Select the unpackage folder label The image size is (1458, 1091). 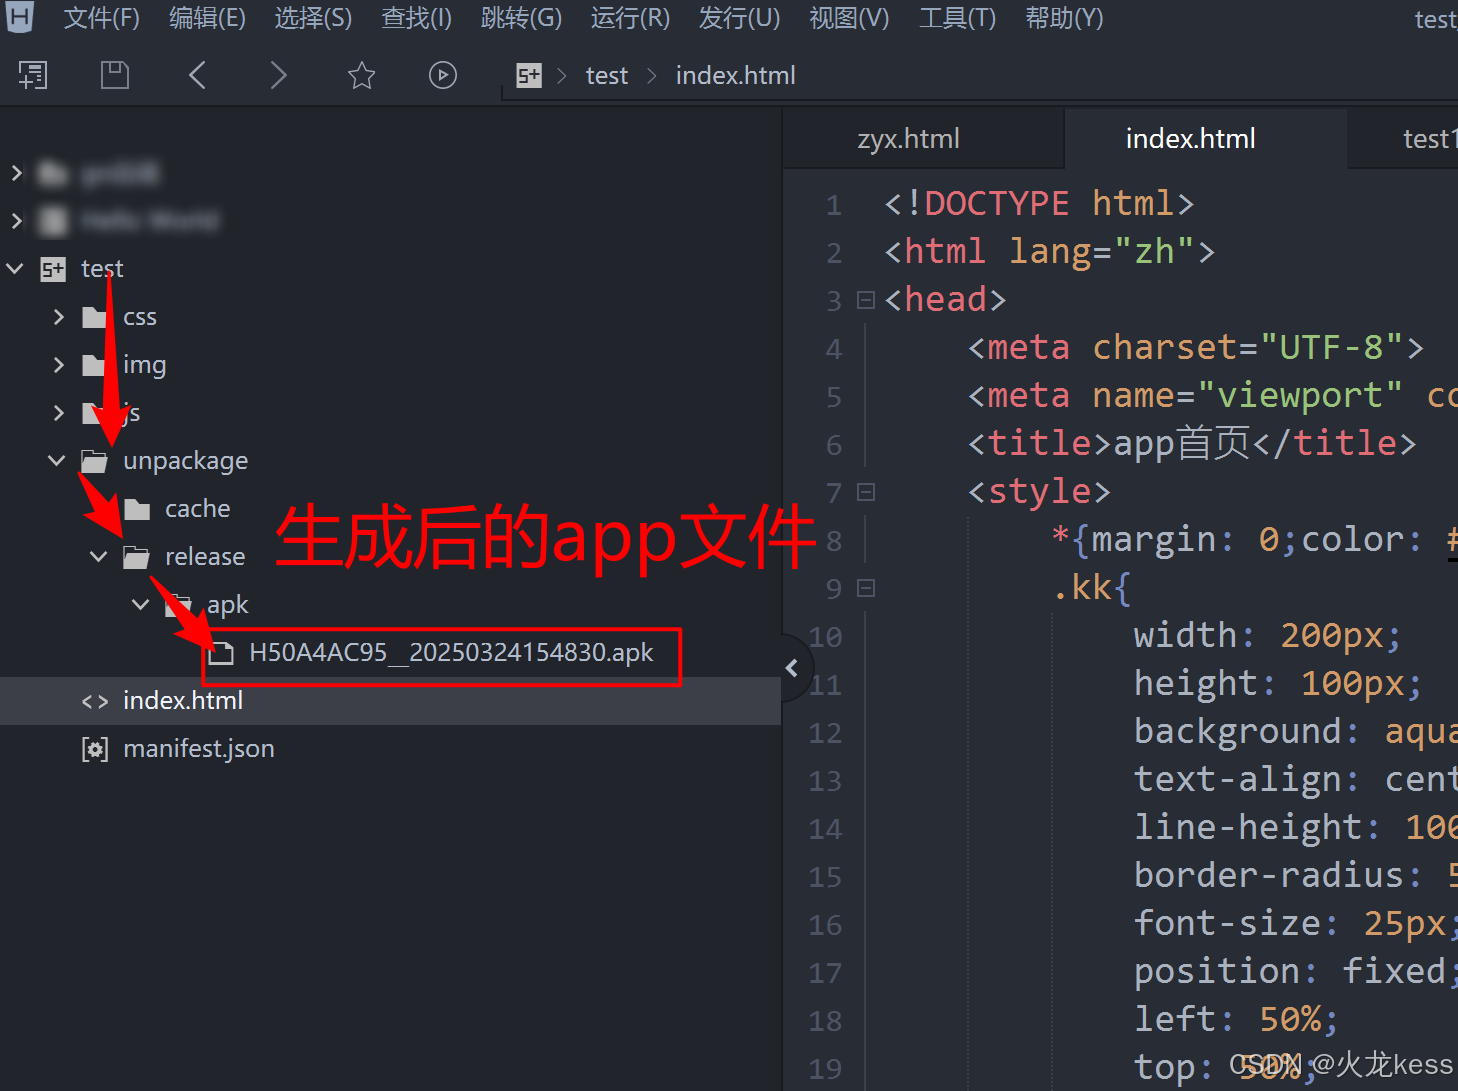pyautogui.click(x=185, y=461)
